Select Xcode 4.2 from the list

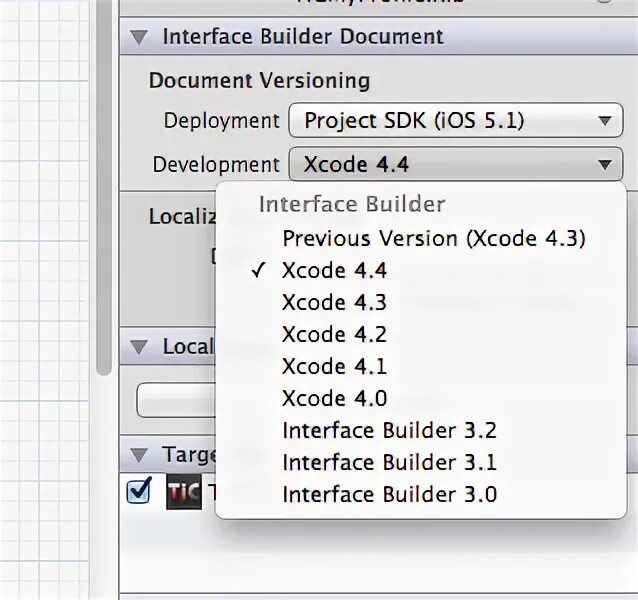tap(421, 334)
